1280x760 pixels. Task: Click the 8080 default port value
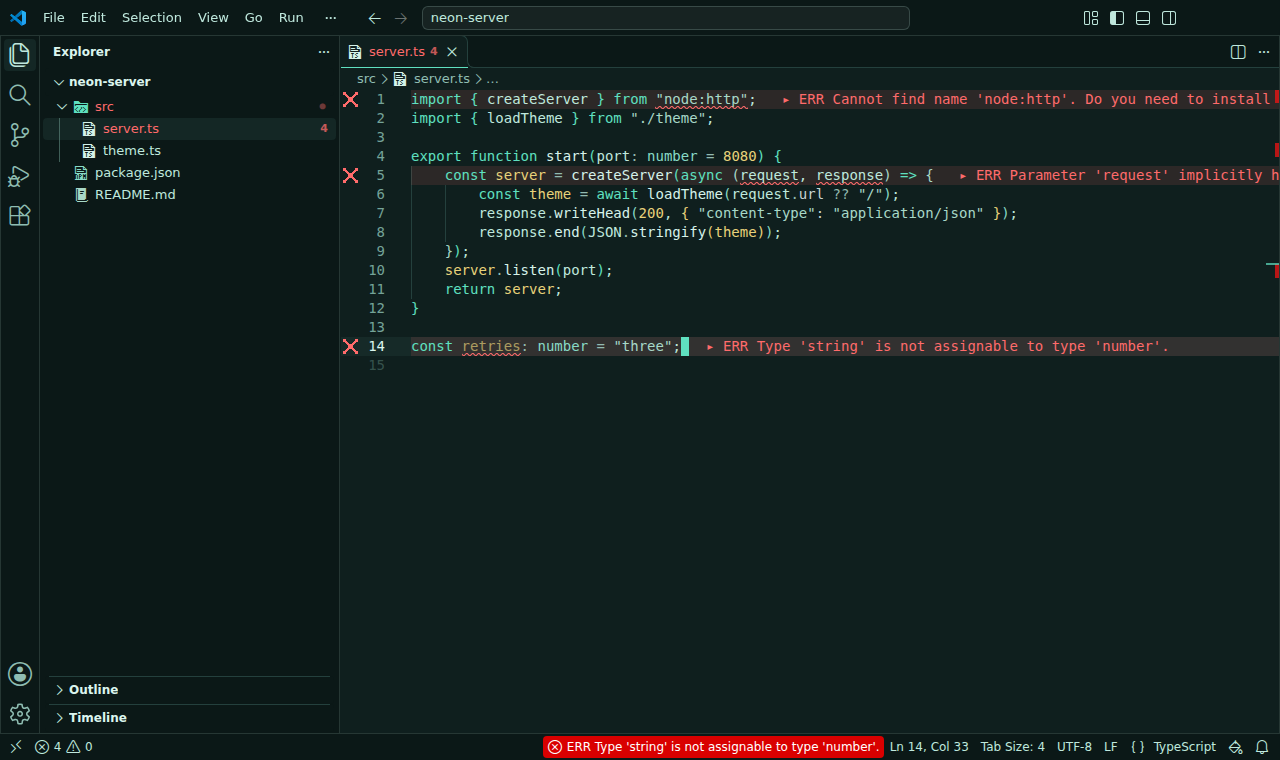pos(739,156)
